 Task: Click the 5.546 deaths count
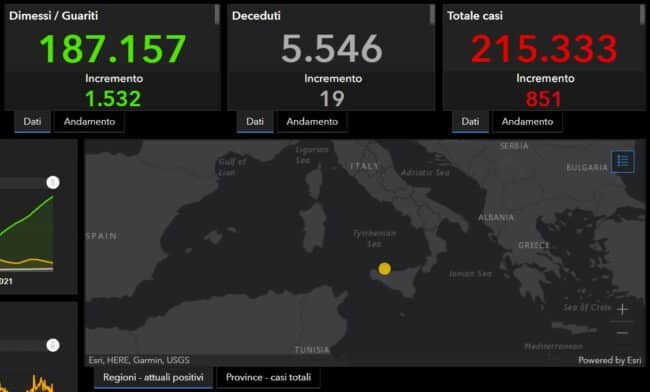coord(332,49)
